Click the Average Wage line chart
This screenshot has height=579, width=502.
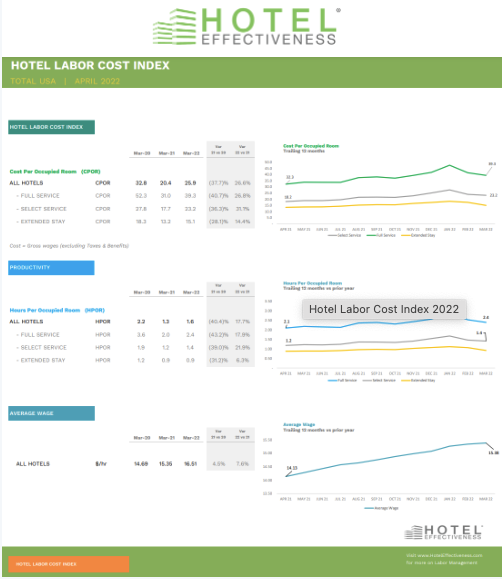click(380, 467)
